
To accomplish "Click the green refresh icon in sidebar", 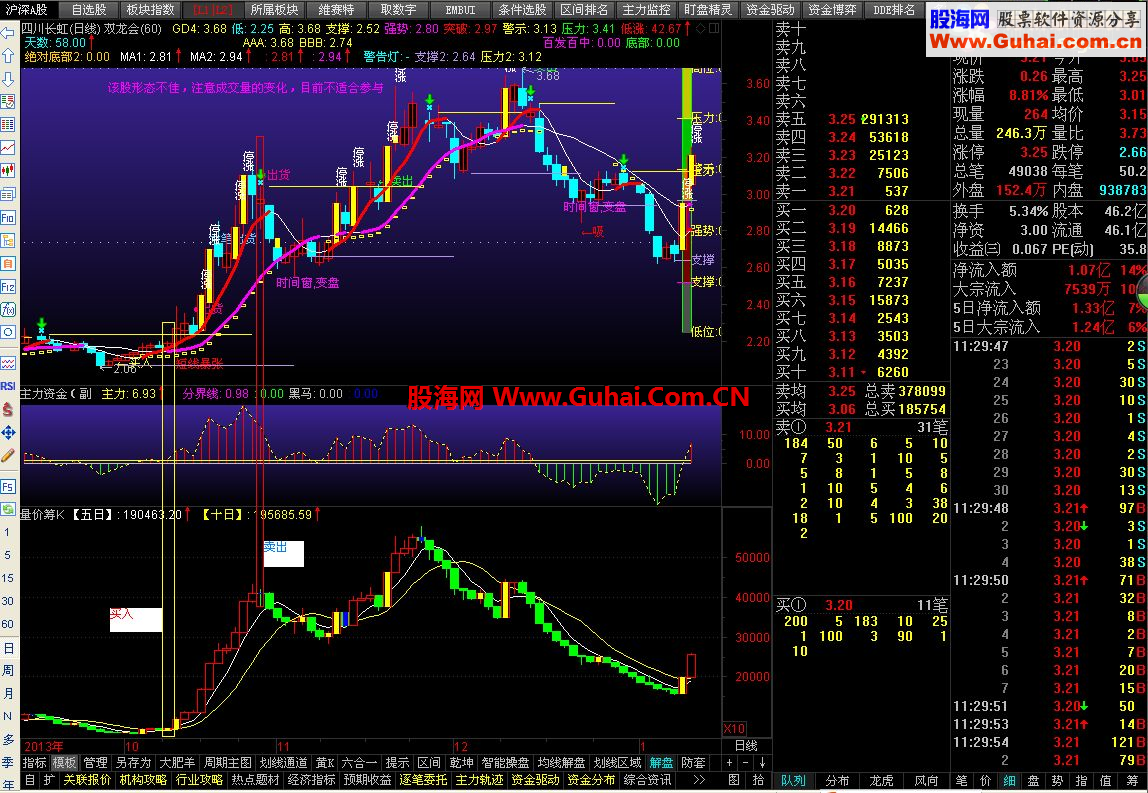I will point(8,509).
